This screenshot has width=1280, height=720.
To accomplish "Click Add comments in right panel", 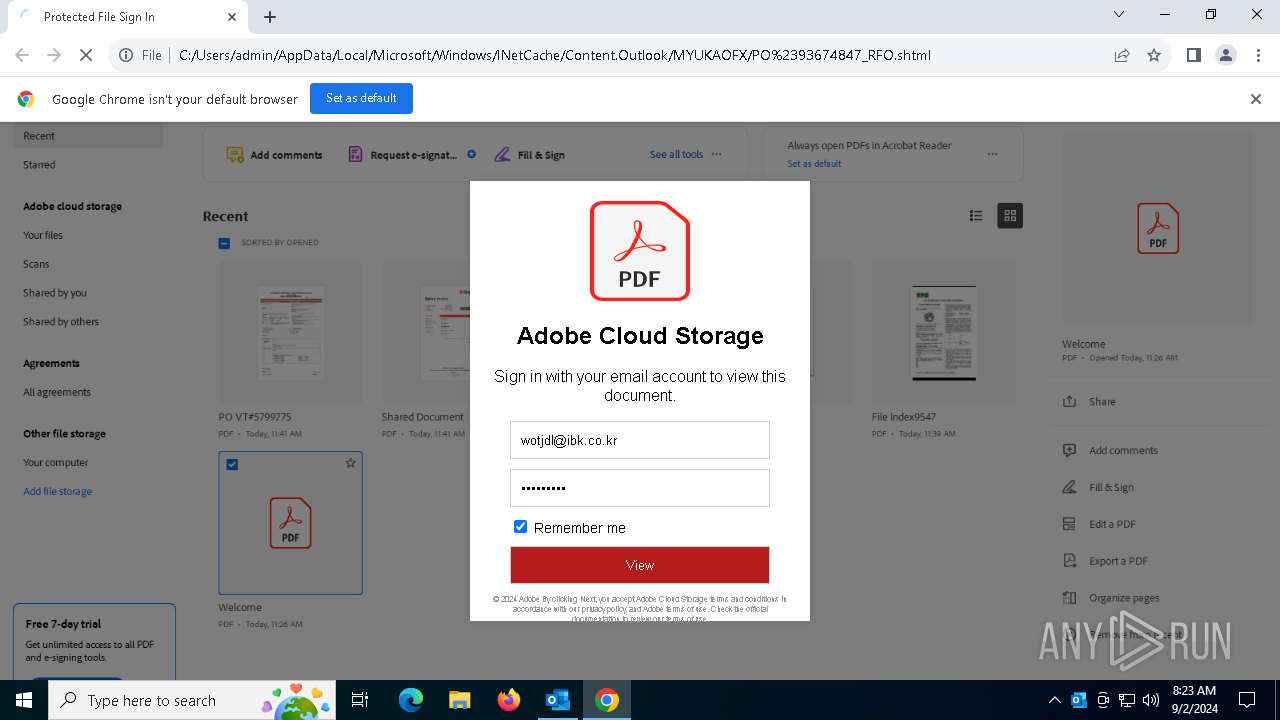I will tap(1110, 451).
